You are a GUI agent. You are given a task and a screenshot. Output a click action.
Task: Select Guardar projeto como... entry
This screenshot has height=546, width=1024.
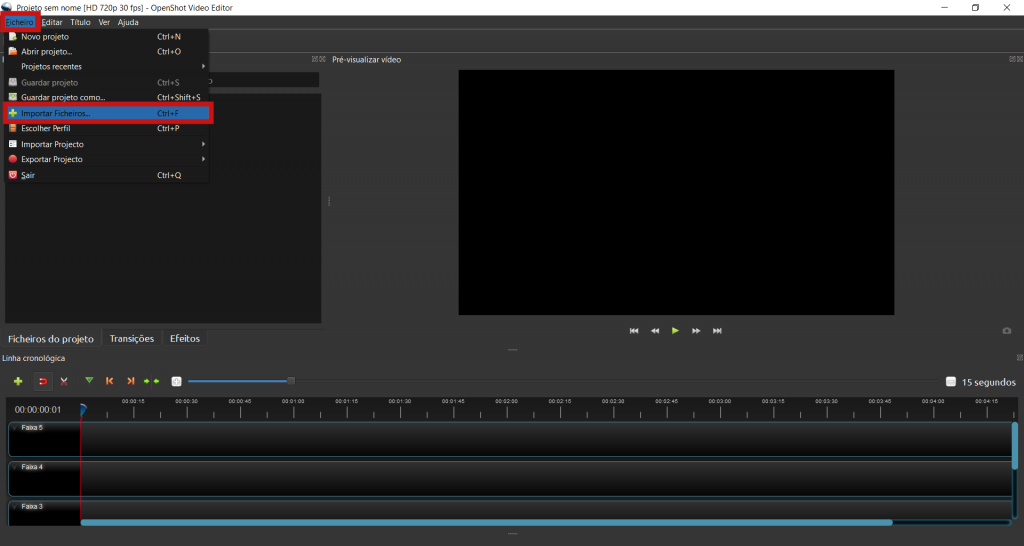pyautogui.click(x=106, y=97)
